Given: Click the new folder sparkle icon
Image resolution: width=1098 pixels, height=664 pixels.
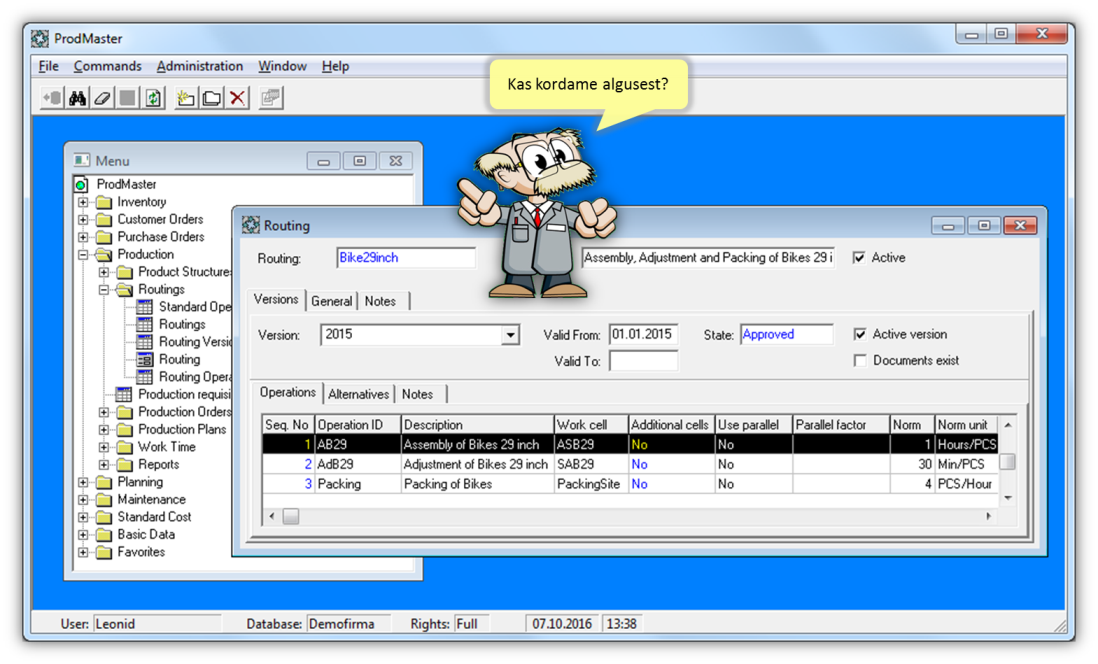Looking at the screenshot, I should (x=186, y=98).
